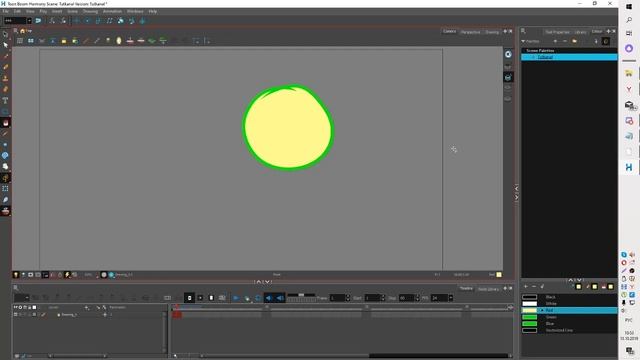Open Windows Start button on taskbar
Image resolution: width=640 pixels, height=360 pixels.
coord(629,7)
